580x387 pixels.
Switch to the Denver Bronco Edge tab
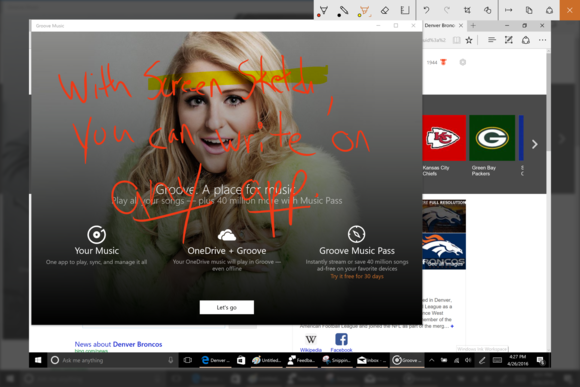[x=439, y=25]
